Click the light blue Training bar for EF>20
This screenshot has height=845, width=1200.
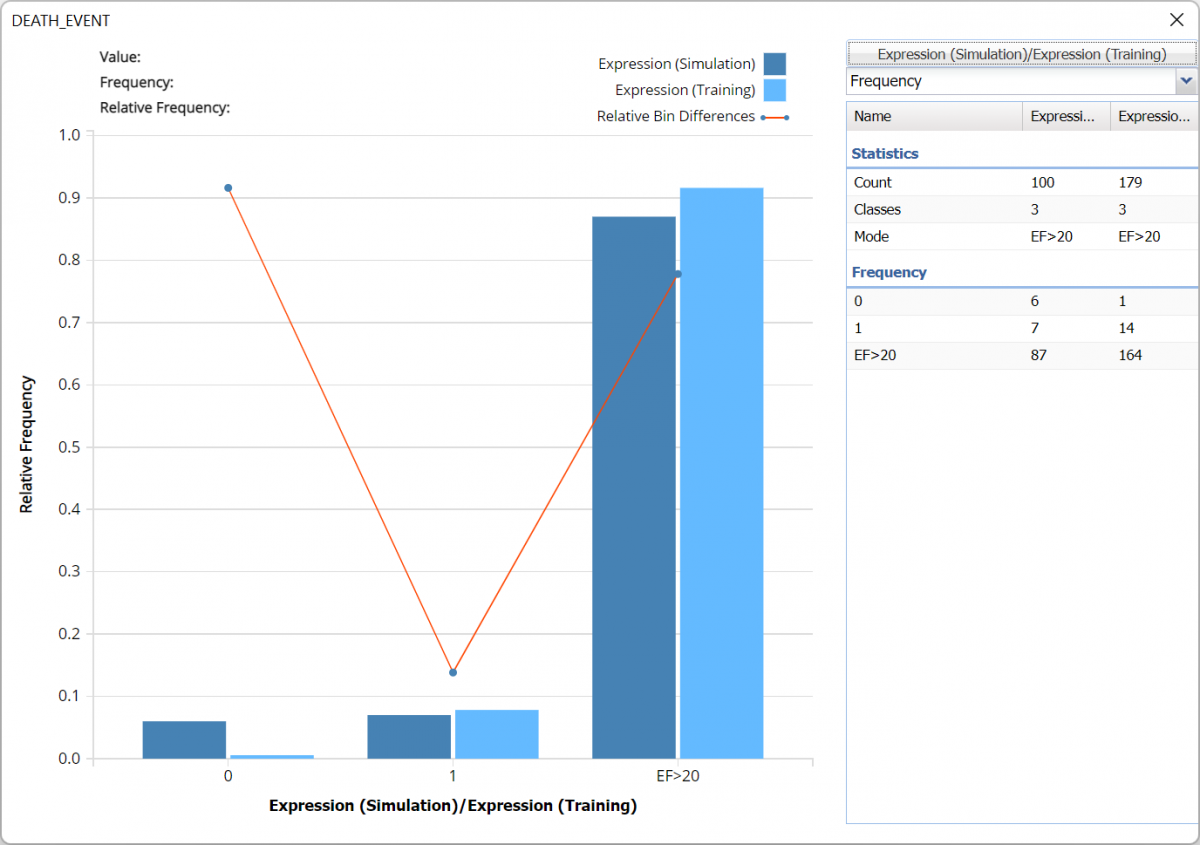[x=721, y=475]
